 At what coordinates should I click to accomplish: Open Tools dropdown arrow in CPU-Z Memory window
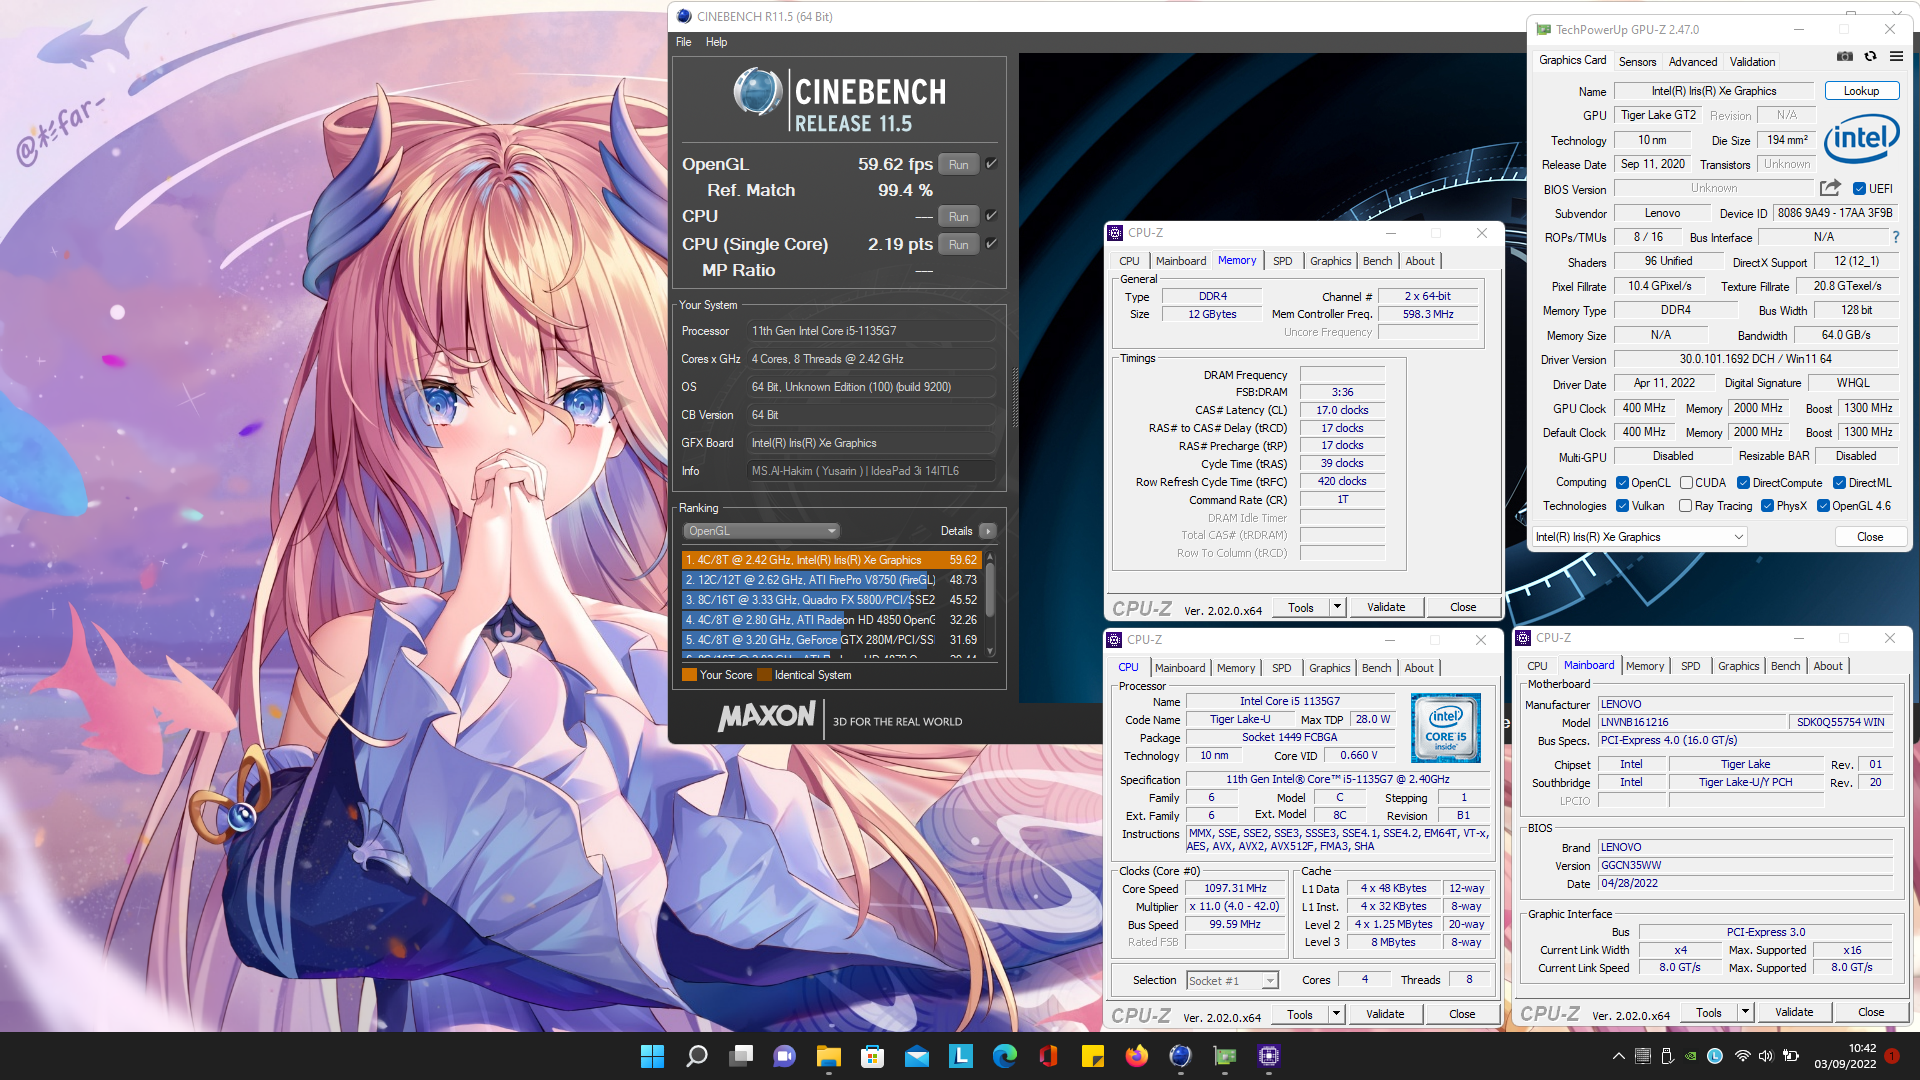coord(1337,607)
